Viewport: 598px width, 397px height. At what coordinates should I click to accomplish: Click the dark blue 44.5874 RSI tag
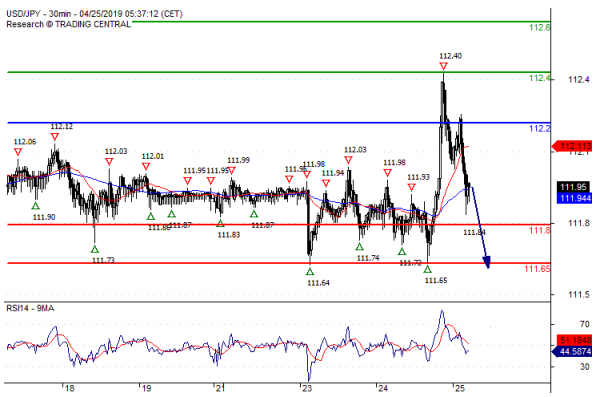[x=572, y=351]
